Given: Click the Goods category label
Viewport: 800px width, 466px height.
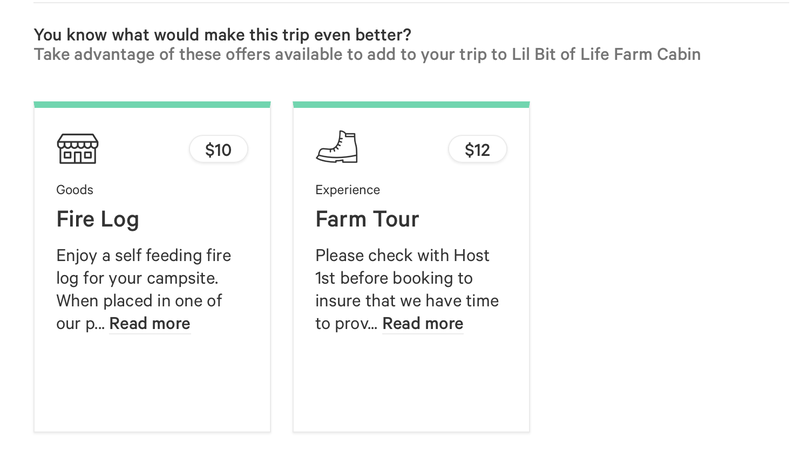Looking at the screenshot, I should pyautogui.click(x=74, y=190).
